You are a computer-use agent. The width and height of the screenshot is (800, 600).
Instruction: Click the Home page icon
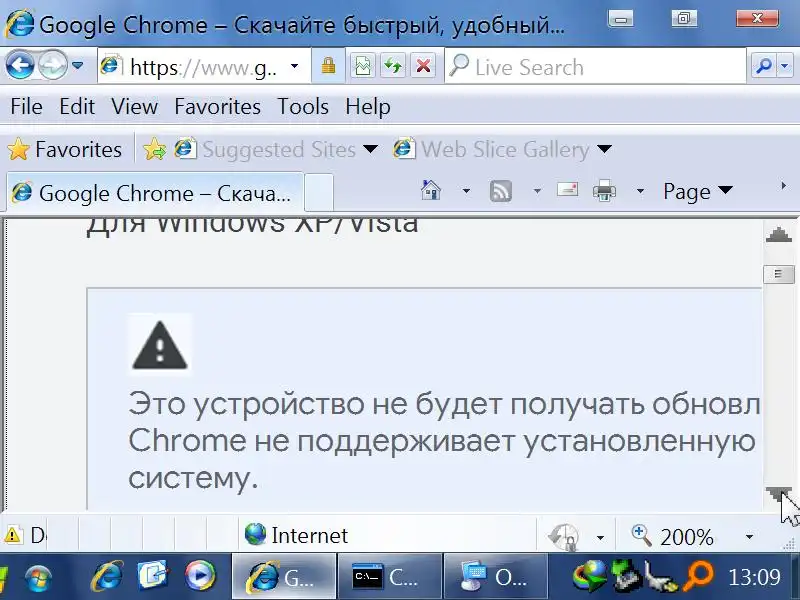[x=431, y=191]
